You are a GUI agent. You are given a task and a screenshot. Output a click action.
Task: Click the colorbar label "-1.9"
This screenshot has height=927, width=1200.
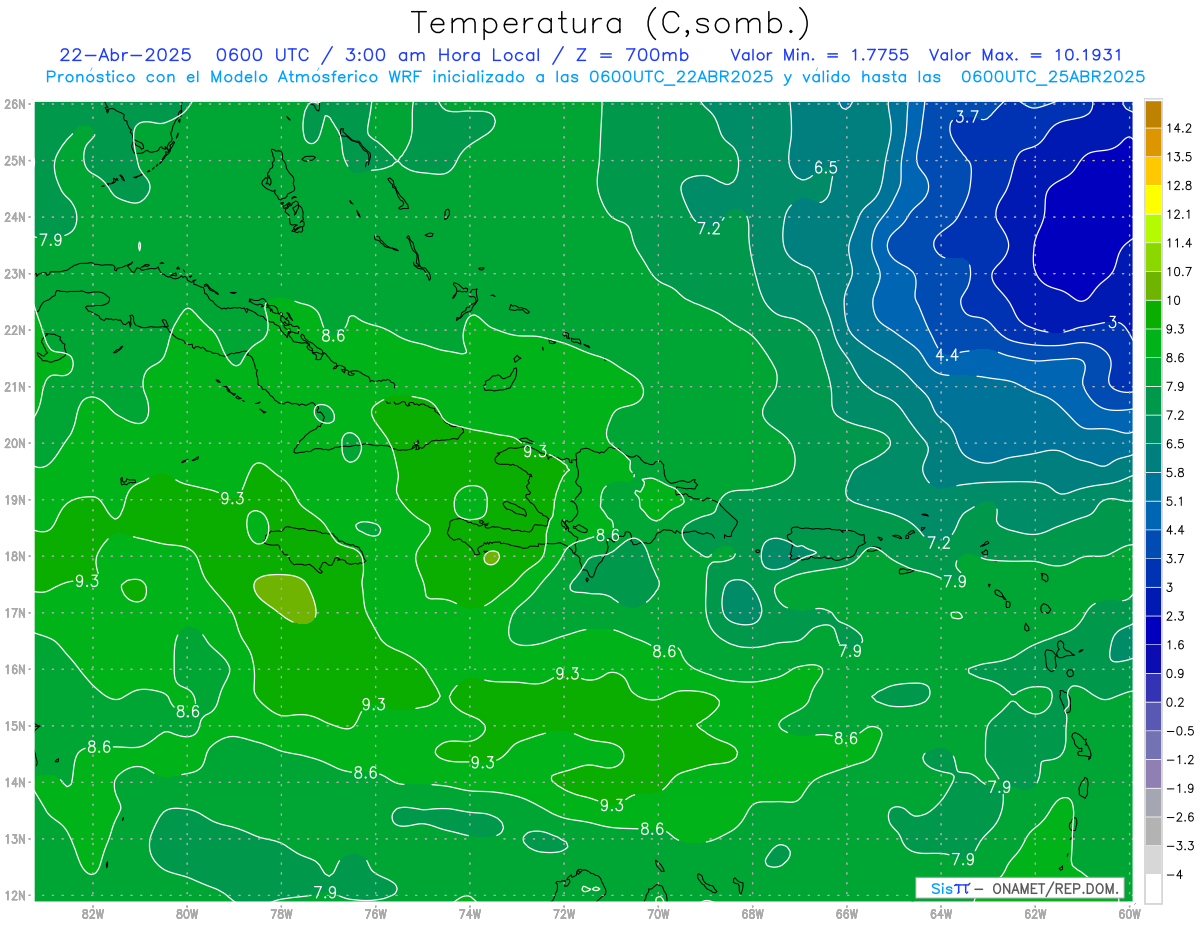click(1178, 788)
